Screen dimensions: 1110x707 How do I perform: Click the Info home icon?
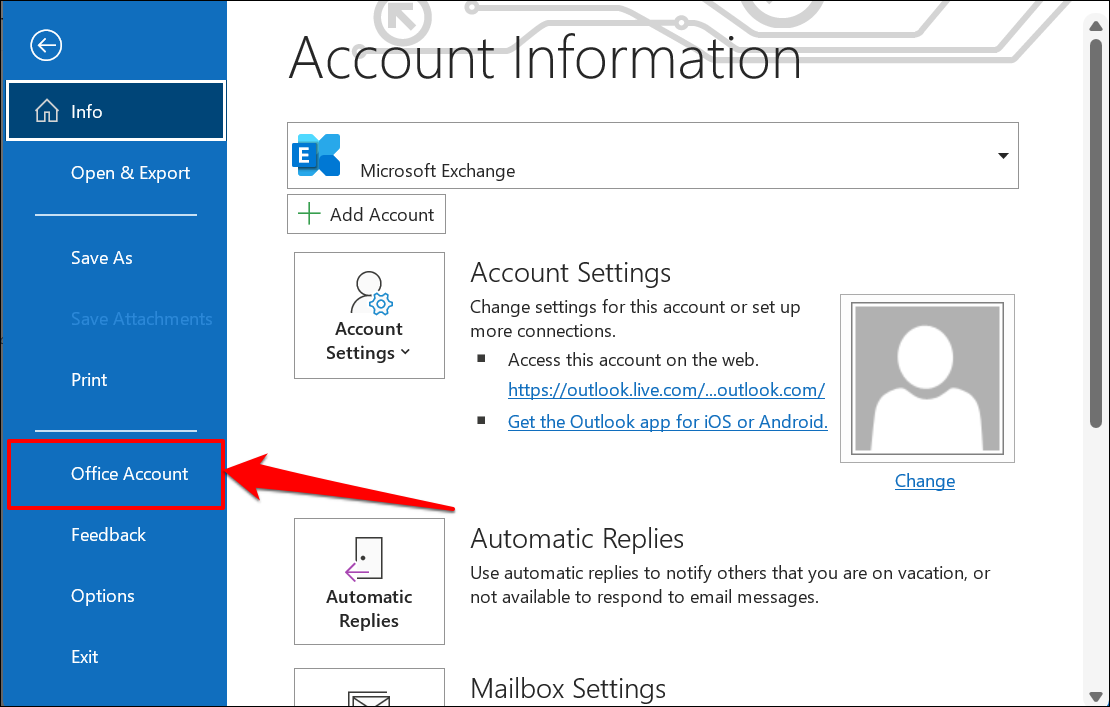pos(46,112)
